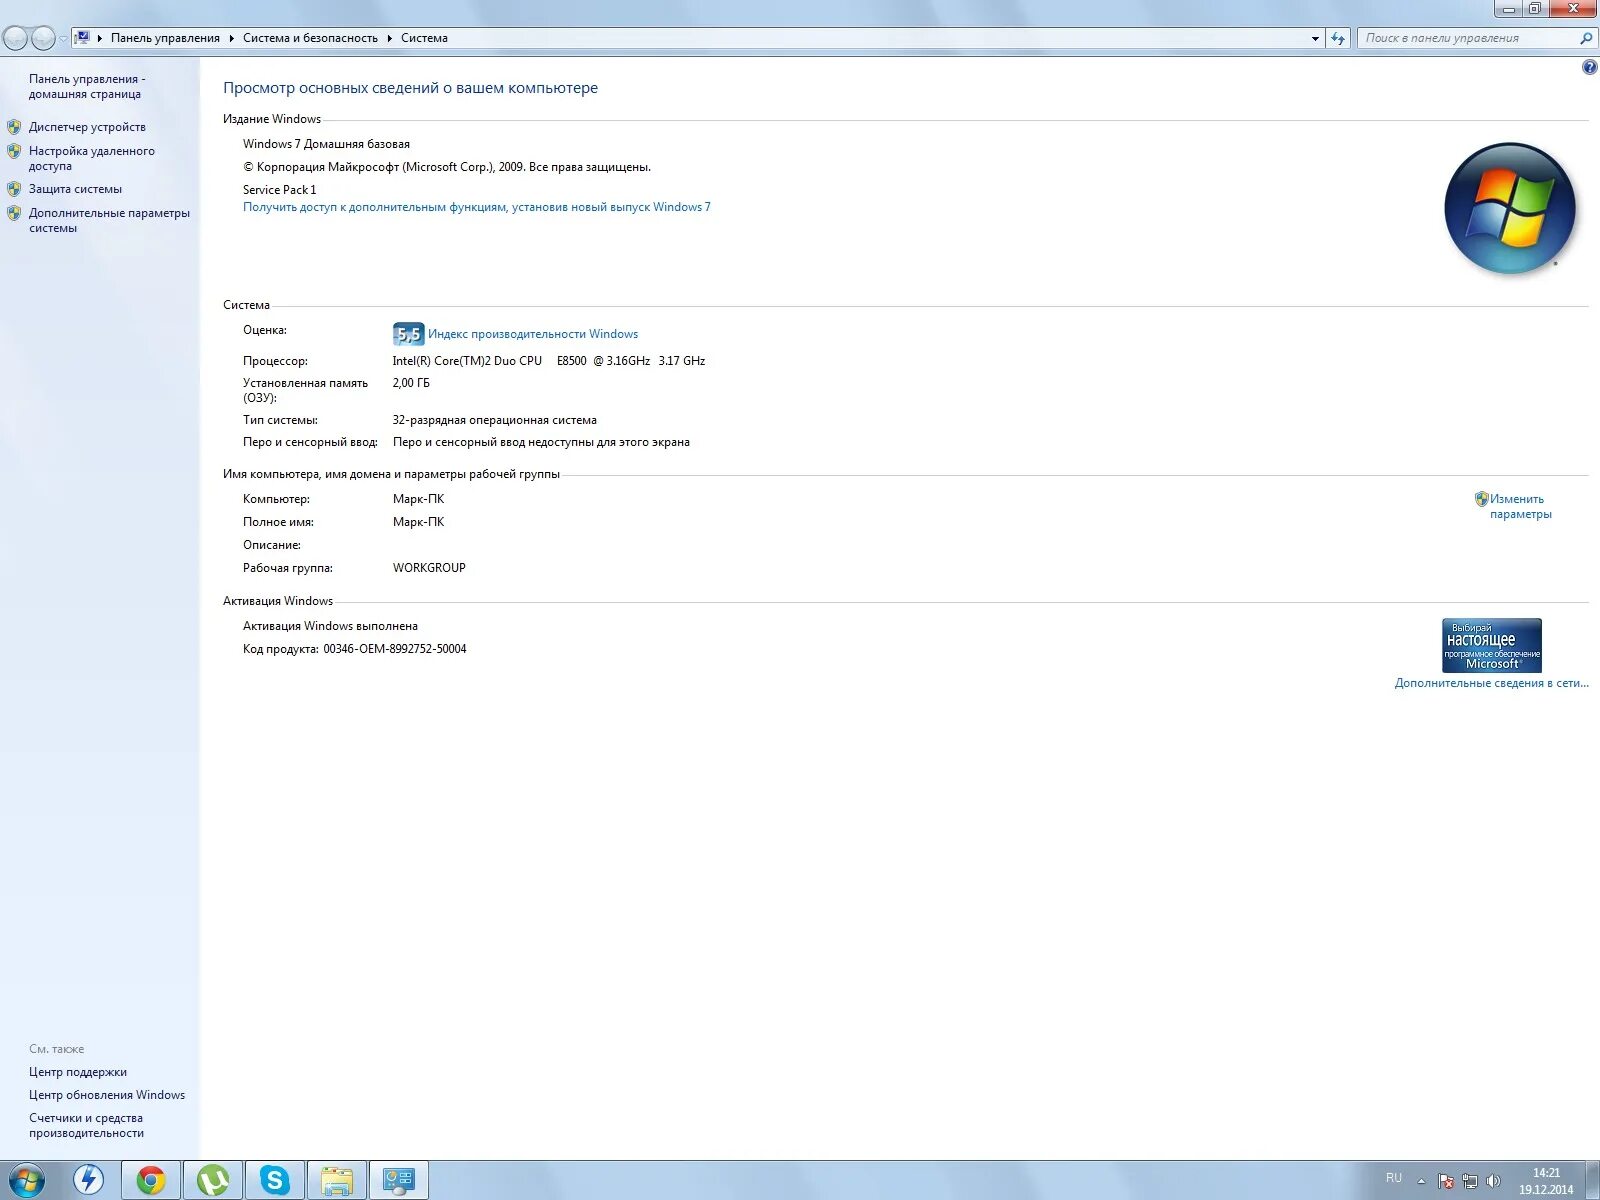Click the search field Поиск в панели управления
Image resolution: width=1600 pixels, height=1200 pixels.
click(1468, 38)
